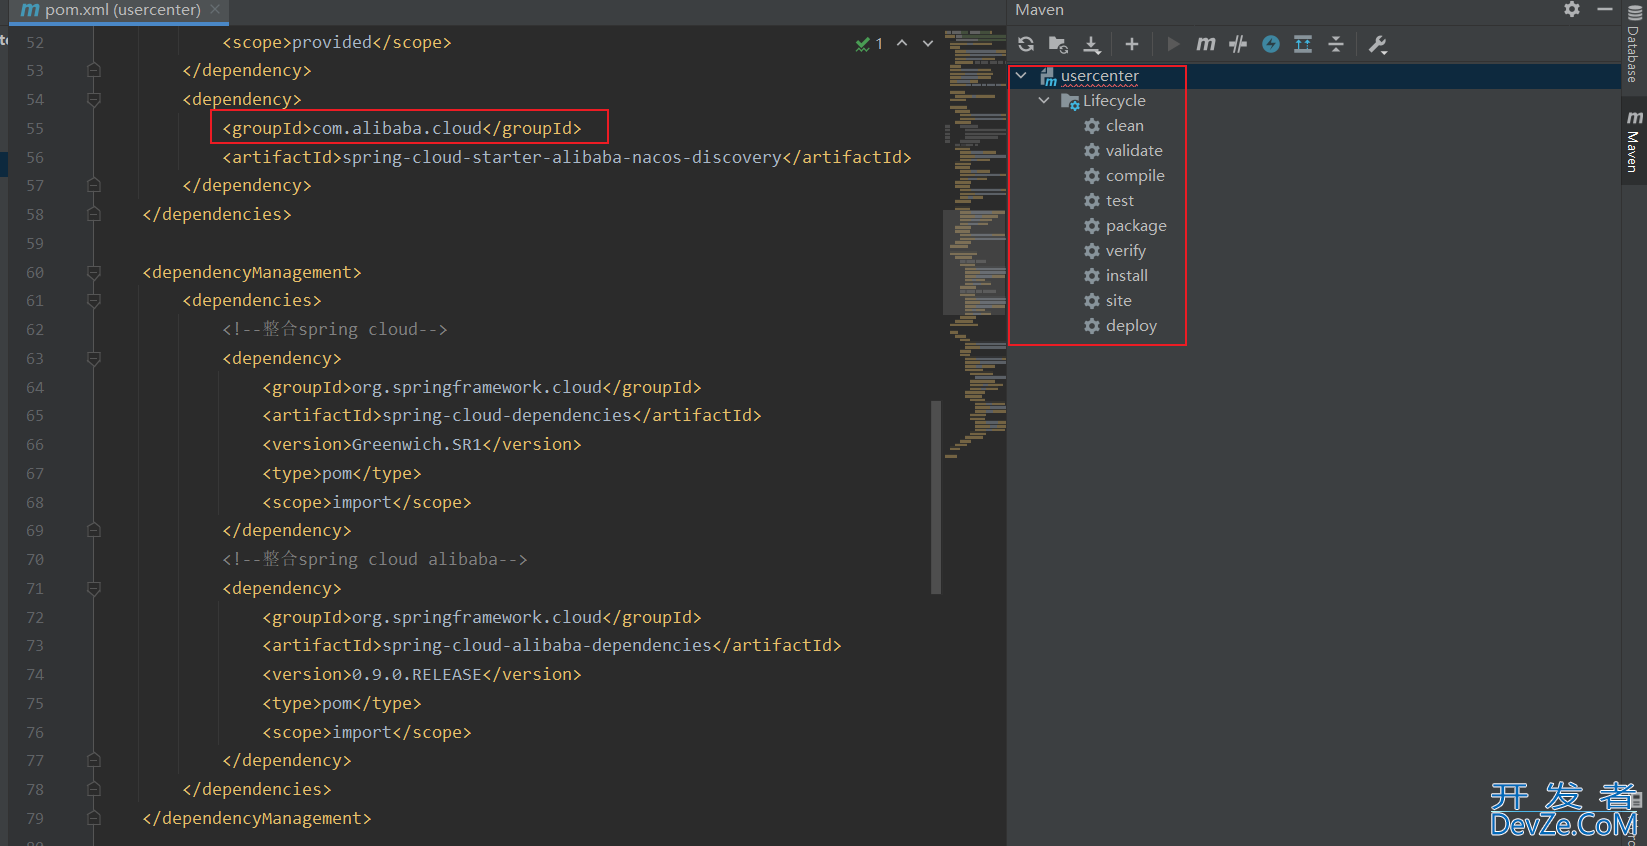Screen dimensions: 1647x846
Task: Click the provided scope line
Action: tap(337, 42)
